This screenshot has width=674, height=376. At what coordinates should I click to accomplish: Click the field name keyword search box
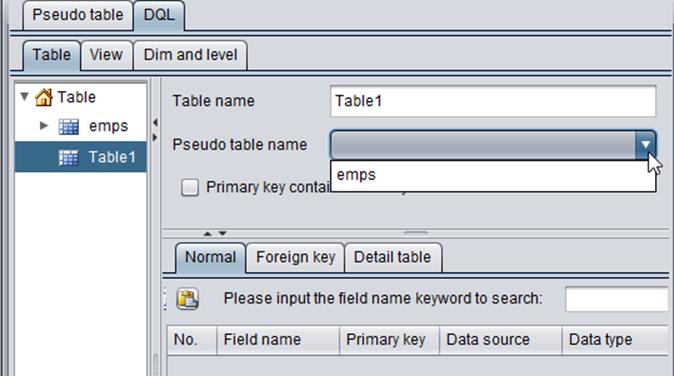coord(617,299)
